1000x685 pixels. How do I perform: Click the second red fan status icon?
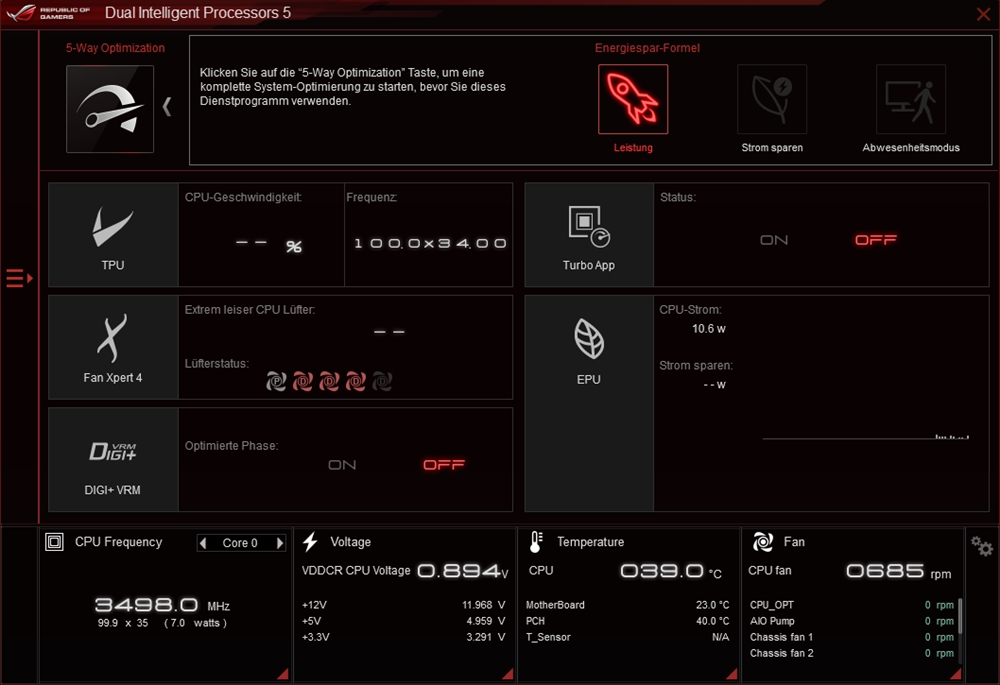302,381
